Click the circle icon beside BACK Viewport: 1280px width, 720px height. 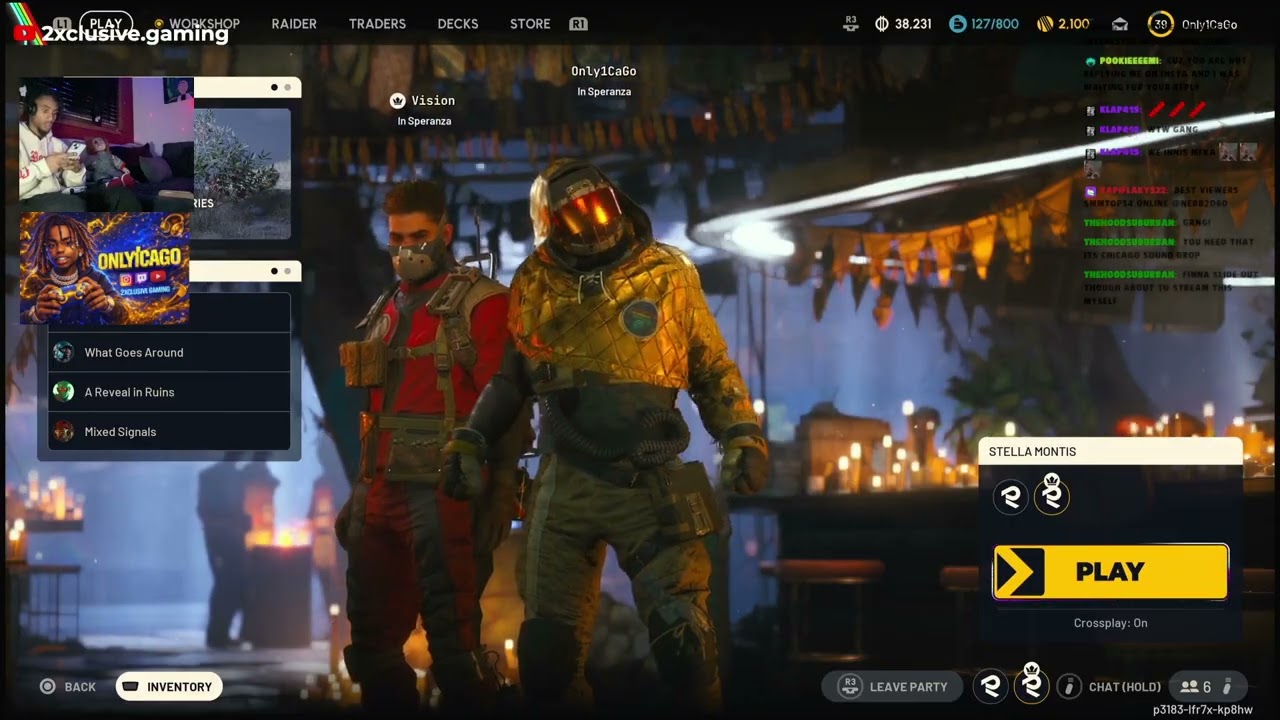[47, 686]
